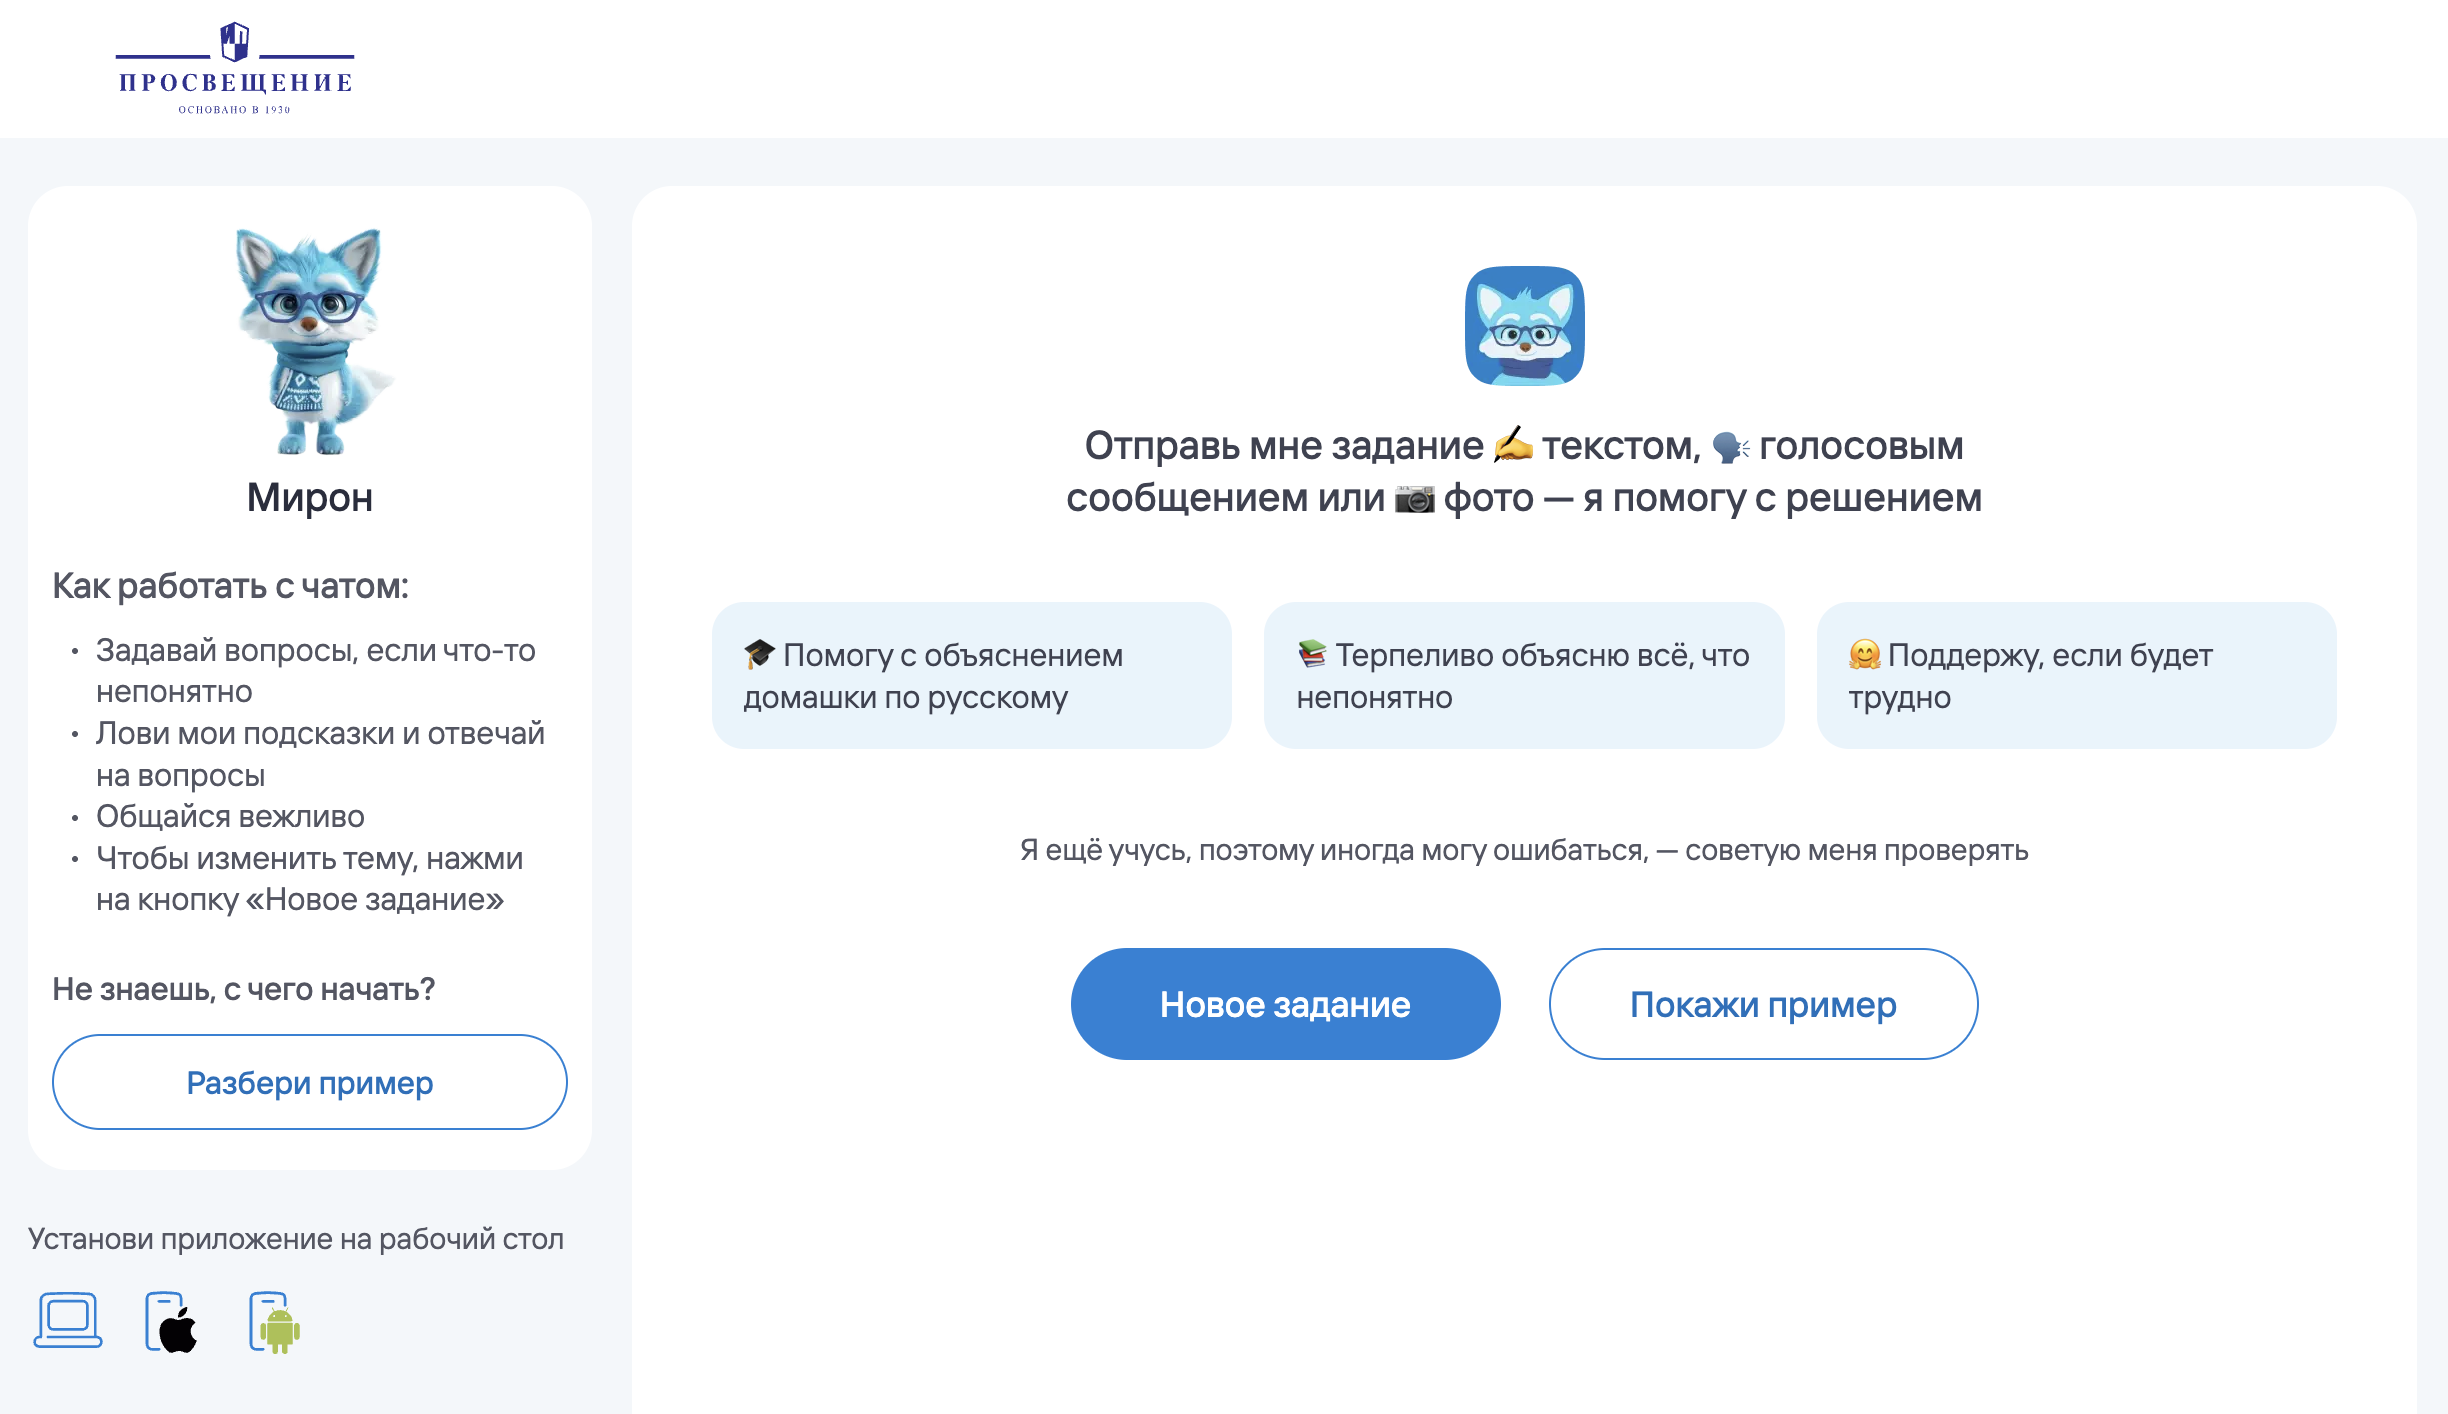Click the Мирон fox mascot picture

[x=312, y=341]
